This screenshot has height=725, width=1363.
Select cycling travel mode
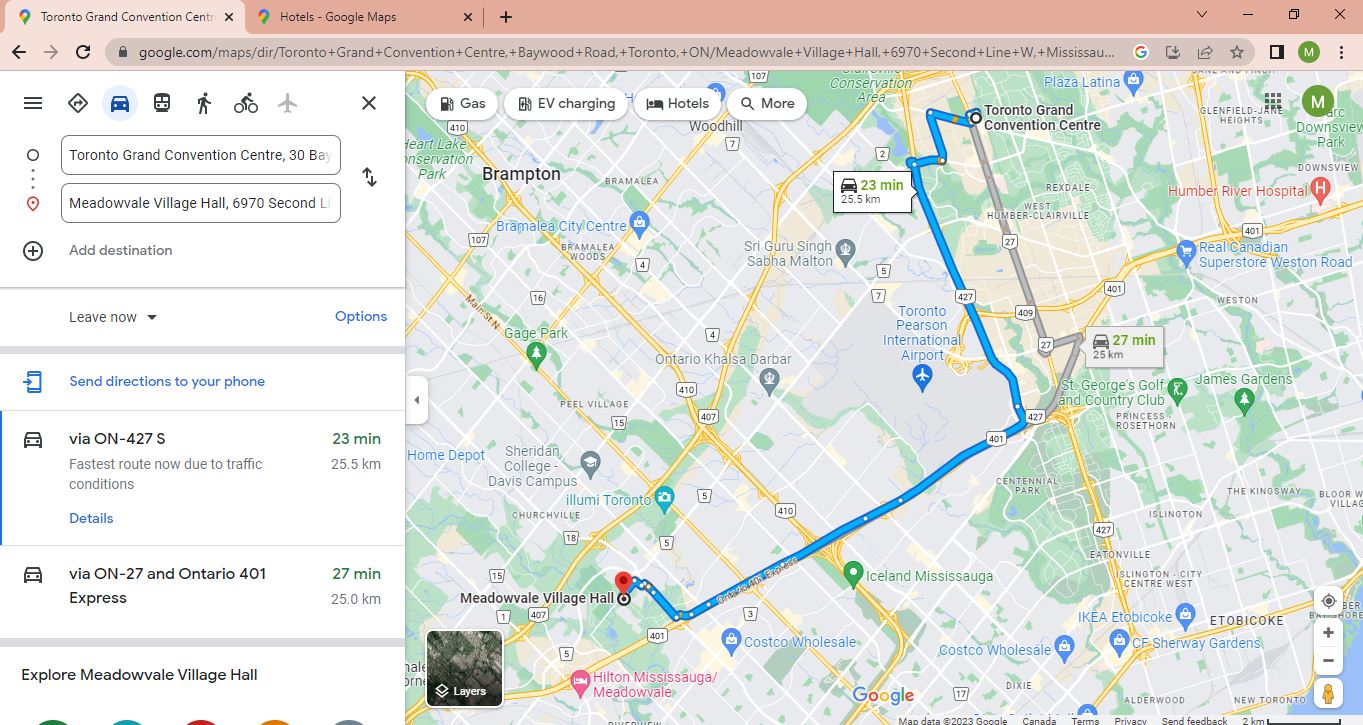[x=246, y=103]
